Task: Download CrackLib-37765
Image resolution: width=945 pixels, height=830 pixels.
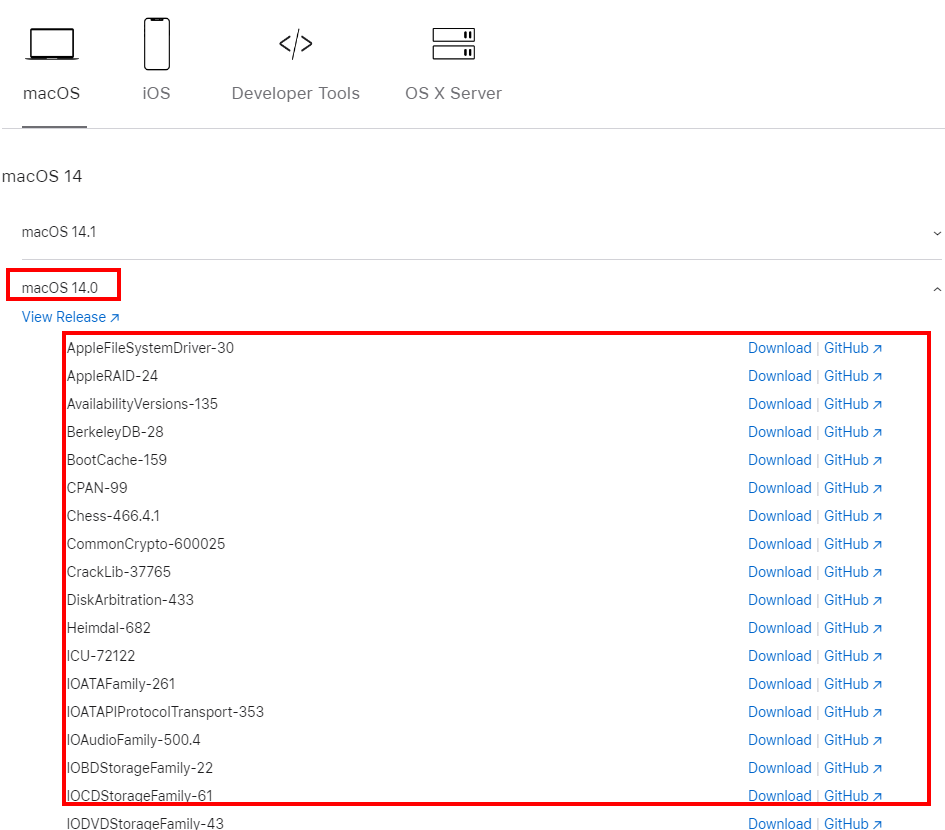Action: pyautogui.click(x=780, y=572)
